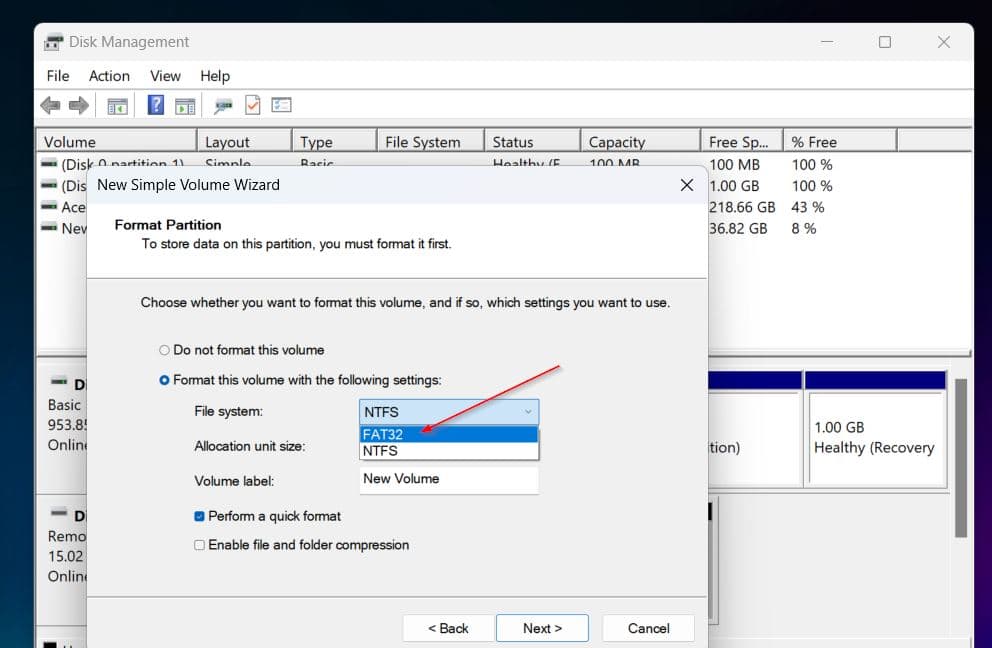992x648 pixels.
Task: Click the Back navigation arrow icon
Action: click(49, 104)
